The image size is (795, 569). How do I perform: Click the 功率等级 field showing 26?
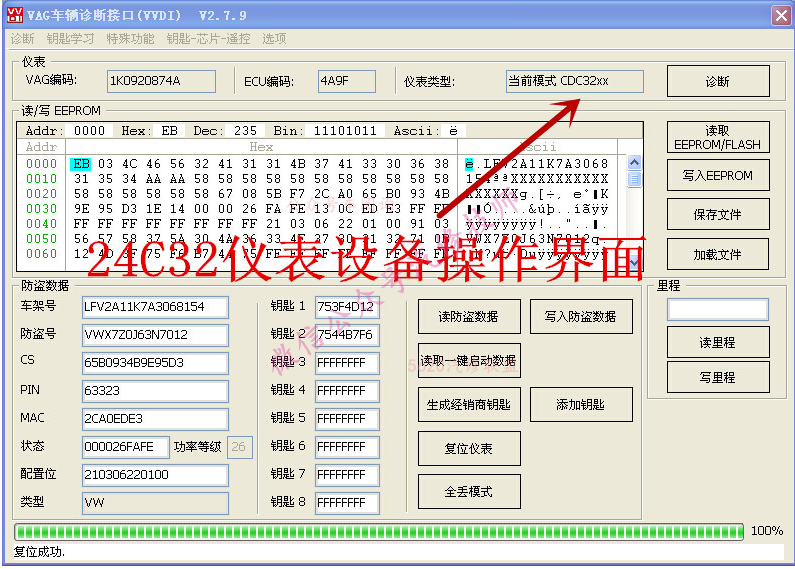[239, 447]
